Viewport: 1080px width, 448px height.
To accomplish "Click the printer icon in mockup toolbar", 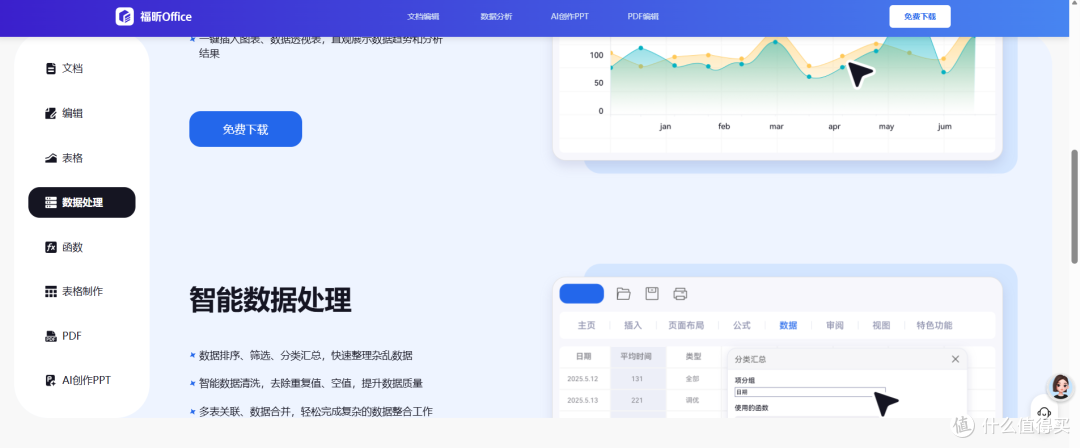I will pyautogui.click(x=680, y=294).
